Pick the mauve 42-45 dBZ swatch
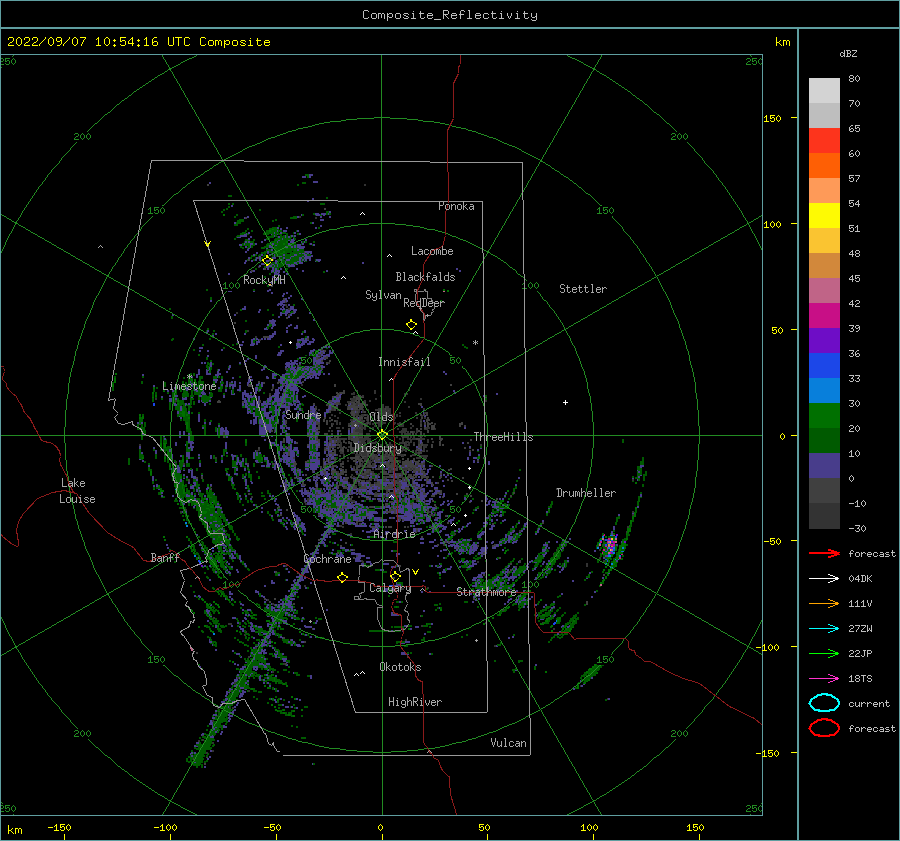The image size is (900, 841). coord(824,290)
